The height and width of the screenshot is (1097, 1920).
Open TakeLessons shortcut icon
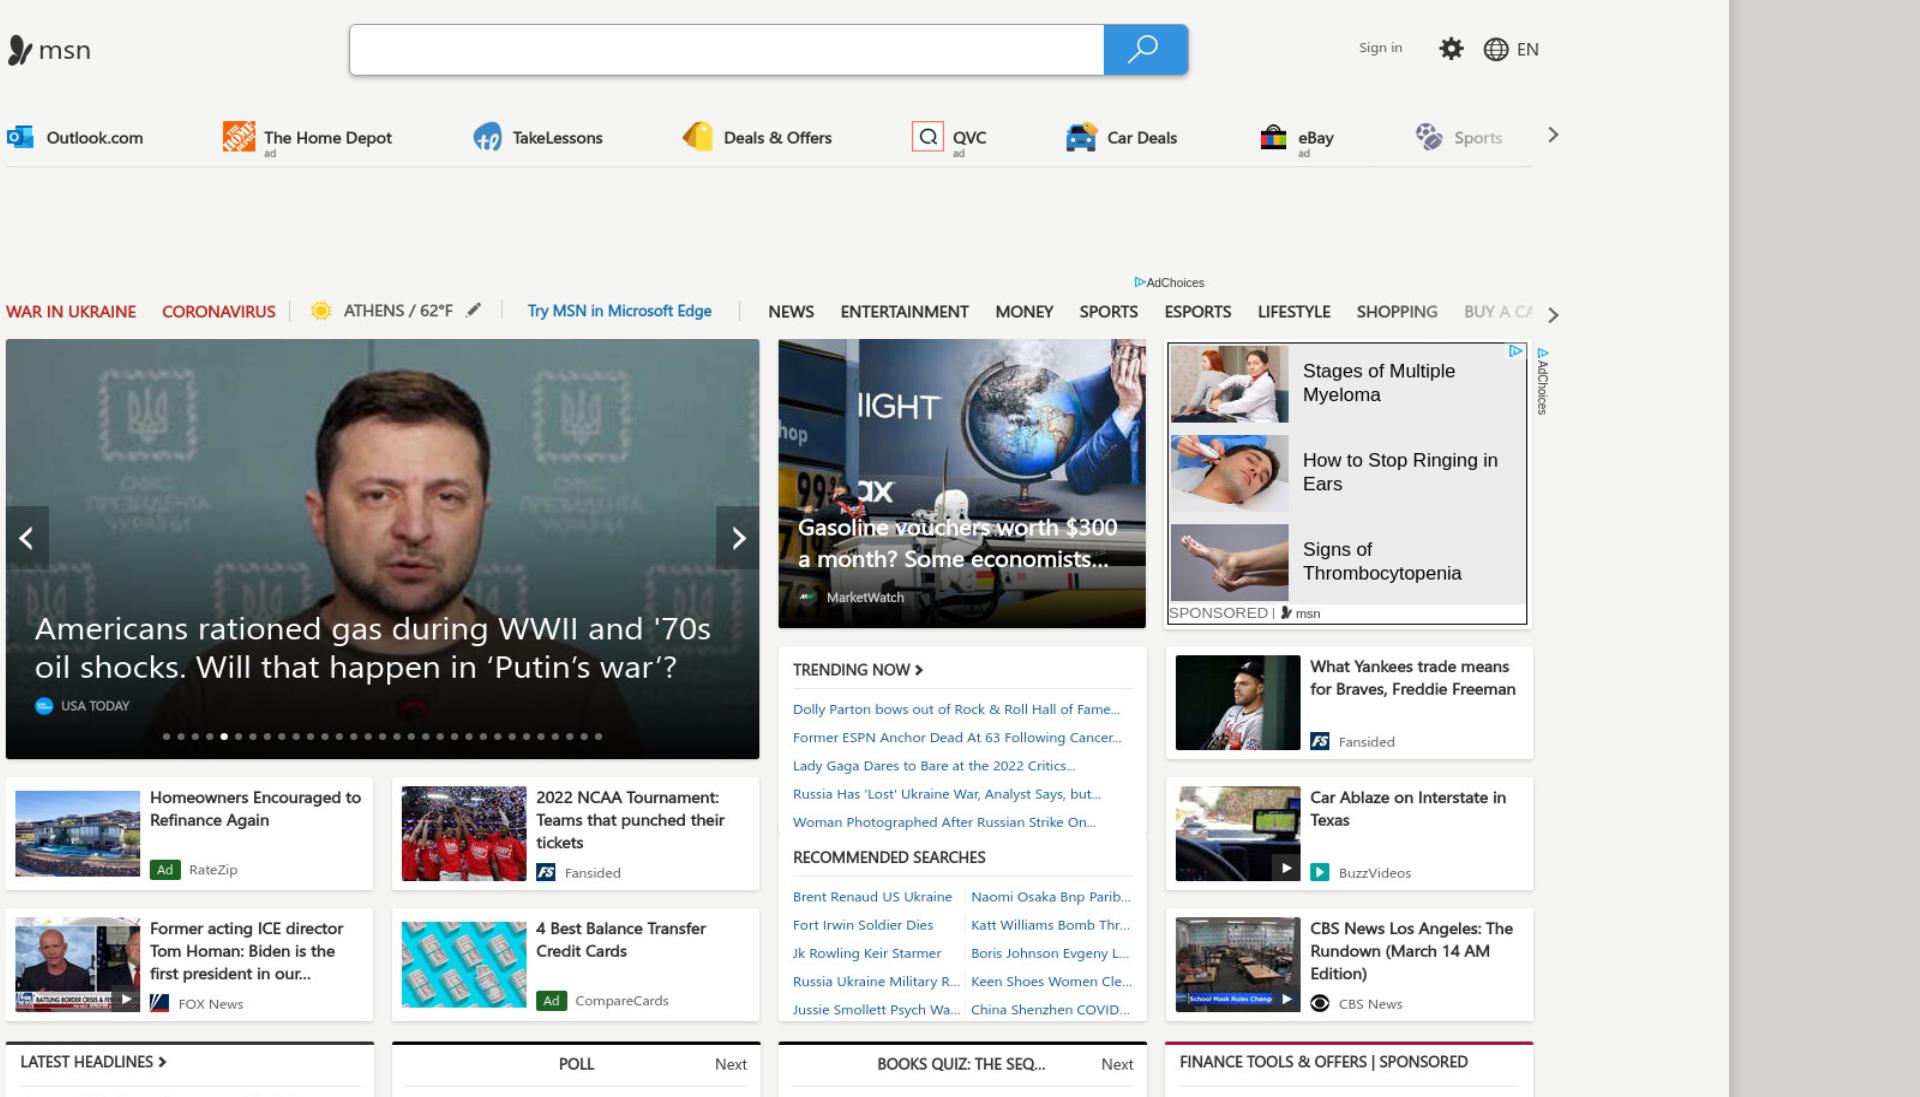point(487,137)
